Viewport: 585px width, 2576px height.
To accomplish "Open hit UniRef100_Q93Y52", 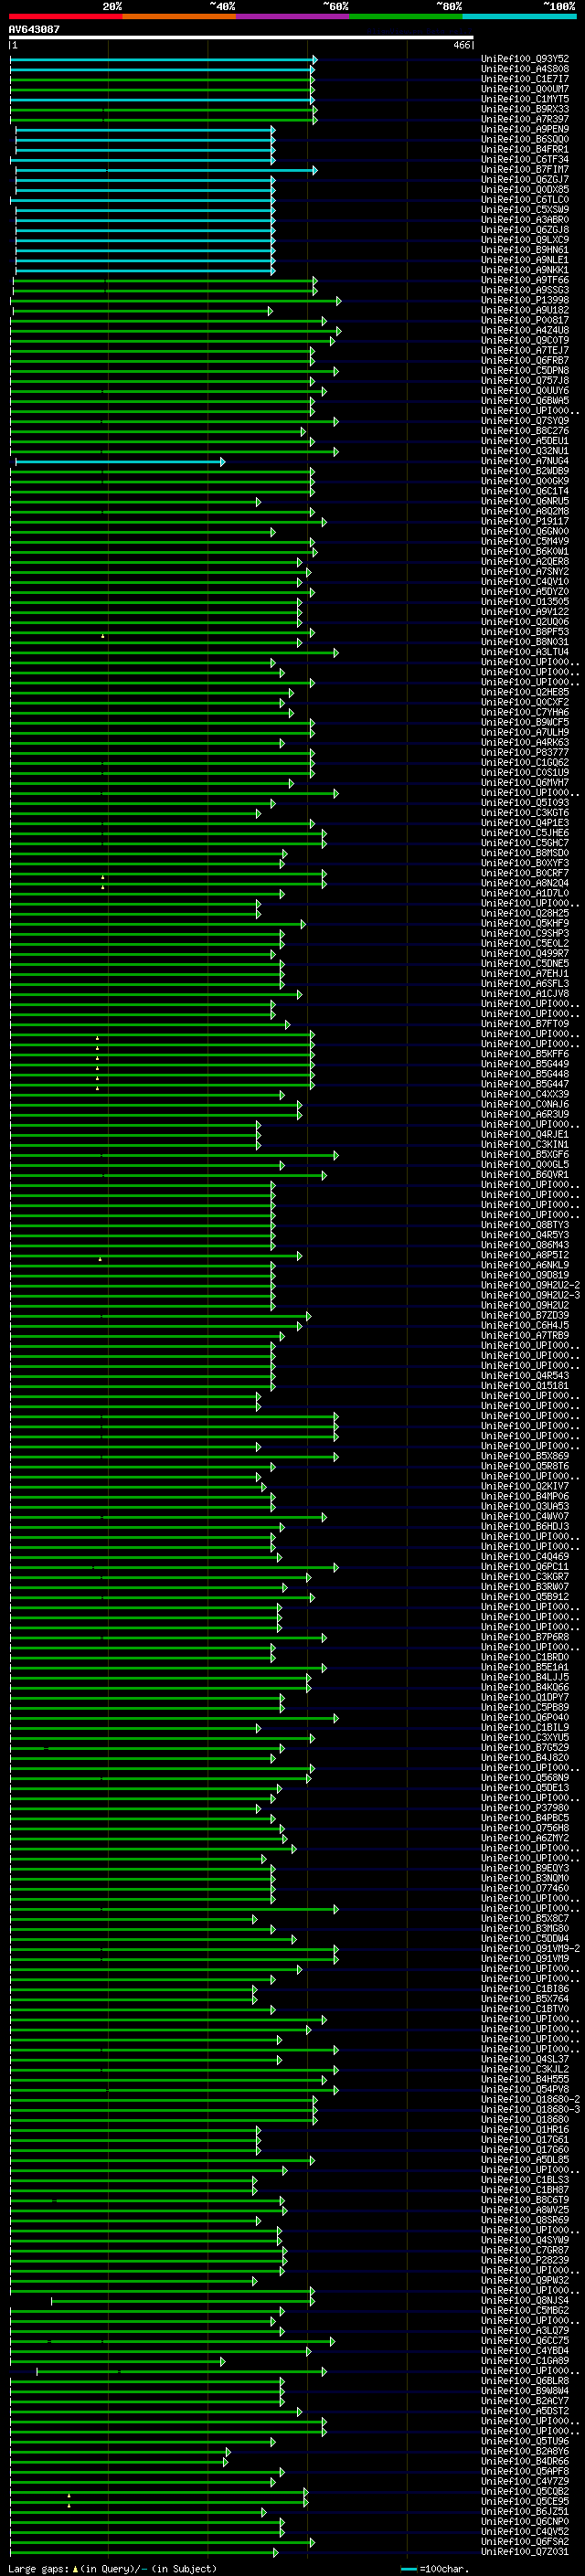I will (525, 59).
